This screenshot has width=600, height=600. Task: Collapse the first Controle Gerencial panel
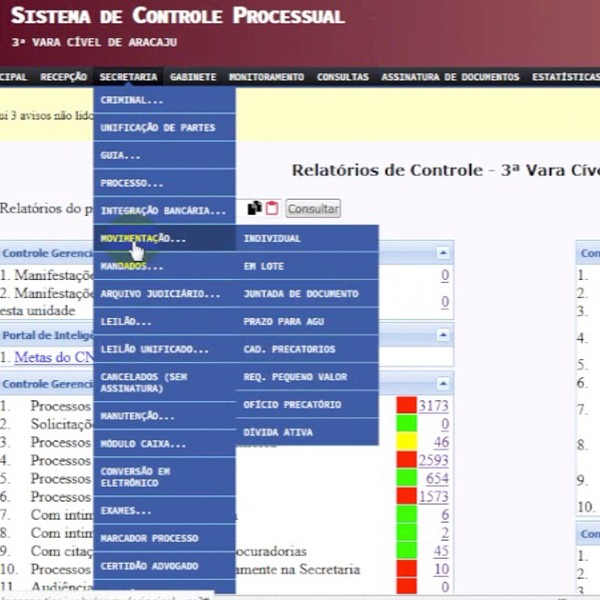[443, 254]
